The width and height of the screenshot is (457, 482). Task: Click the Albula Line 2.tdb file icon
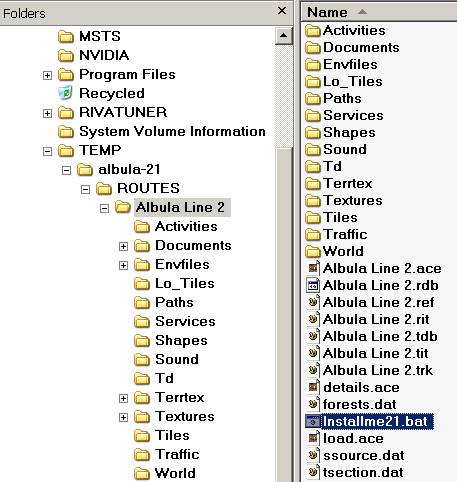pos(313,336)
